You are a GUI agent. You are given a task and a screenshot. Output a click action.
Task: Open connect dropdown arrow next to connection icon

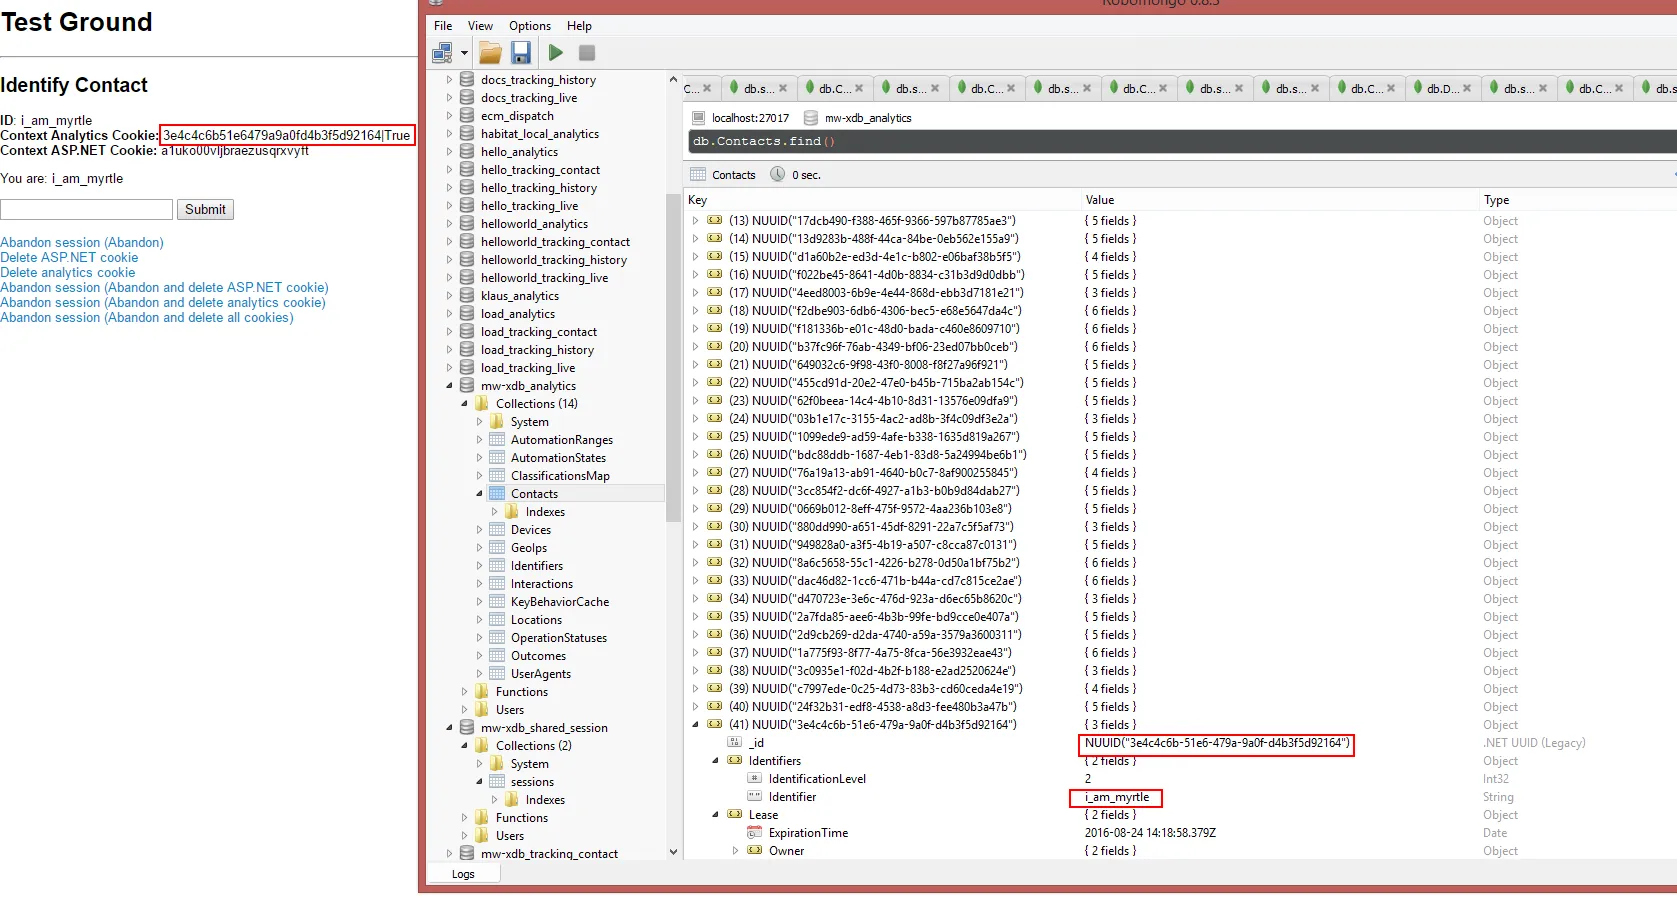point(464,53)
